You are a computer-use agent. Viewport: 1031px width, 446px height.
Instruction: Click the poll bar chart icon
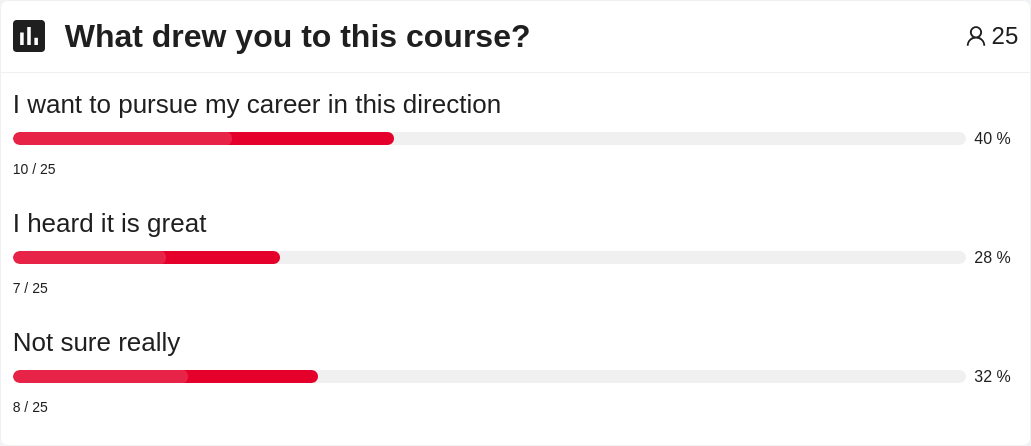(29, 36)
